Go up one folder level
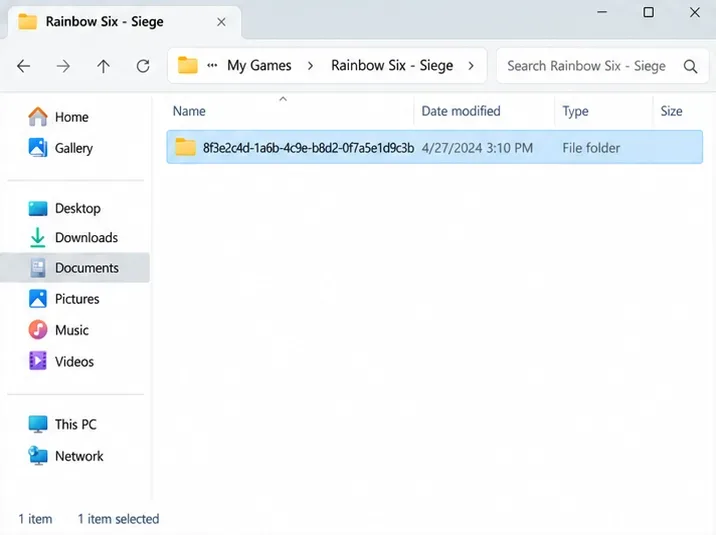Screen dimensions: 716x535 (x=103, y=66)
